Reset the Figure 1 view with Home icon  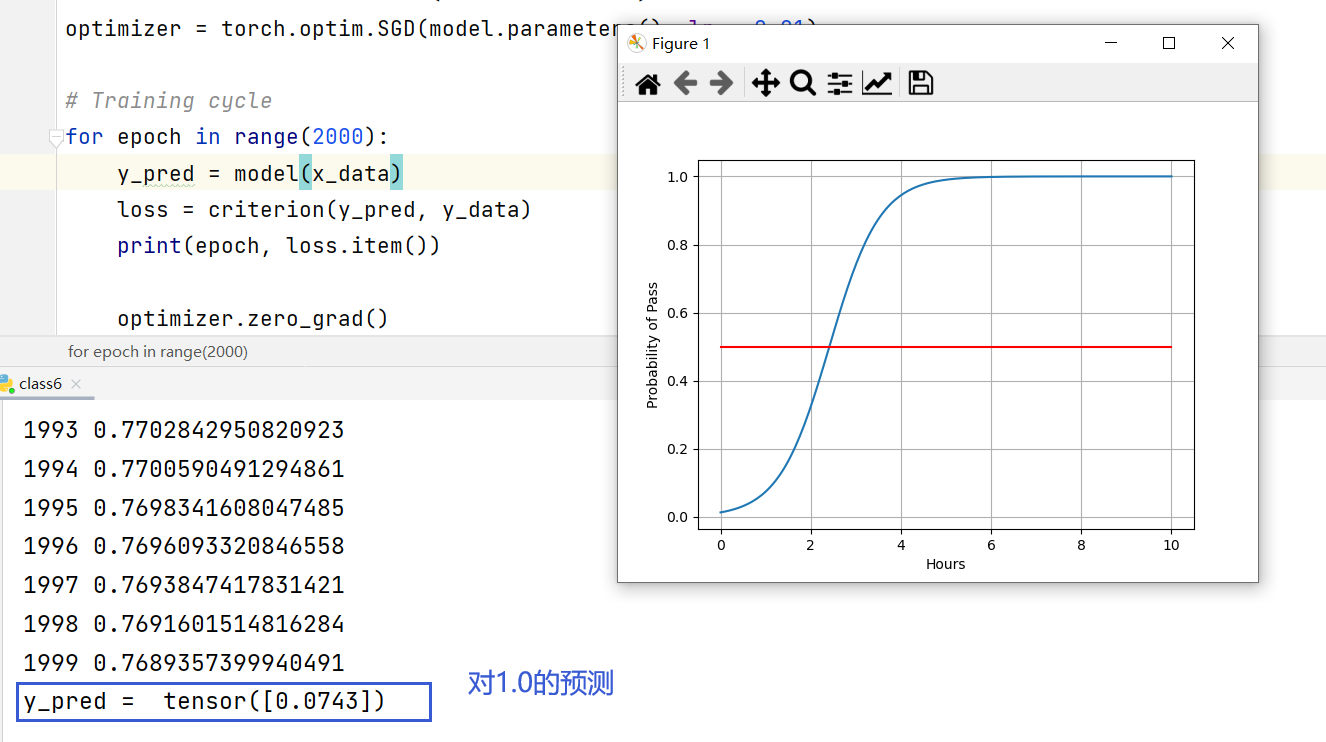tap(648, 83)
